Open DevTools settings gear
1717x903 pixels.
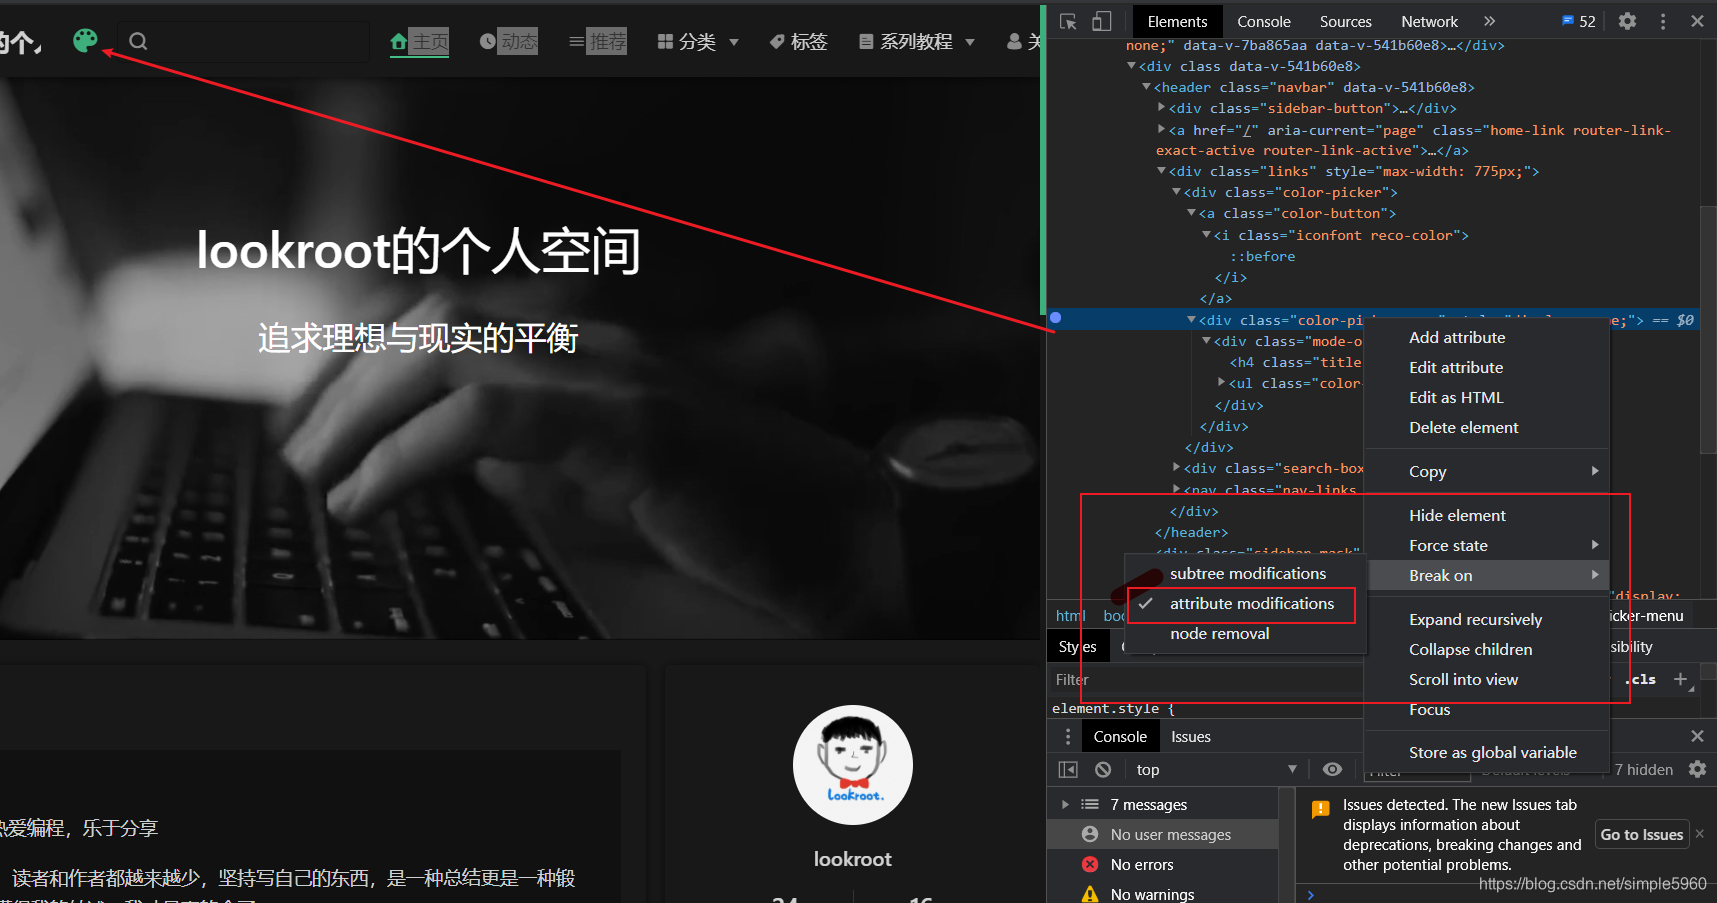(x=1628, y=21)
